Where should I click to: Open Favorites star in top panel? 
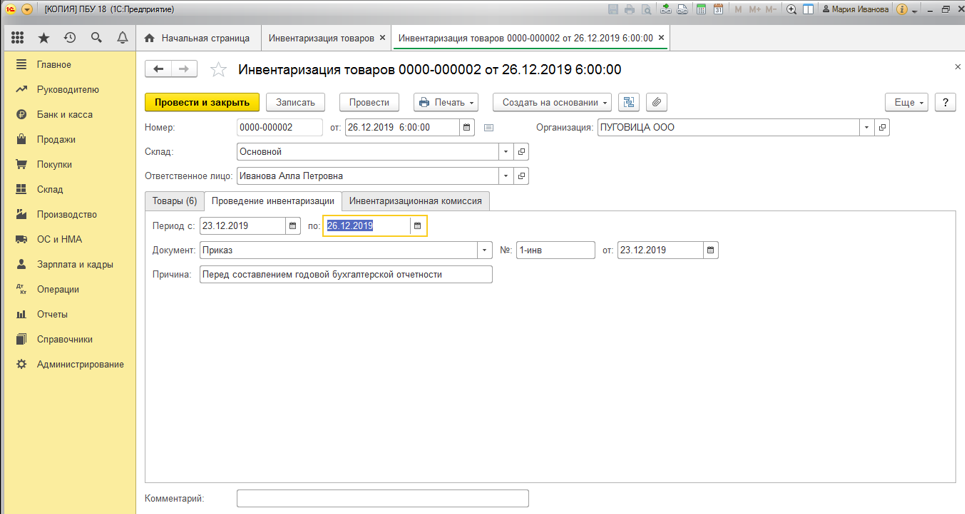point(43,38)
